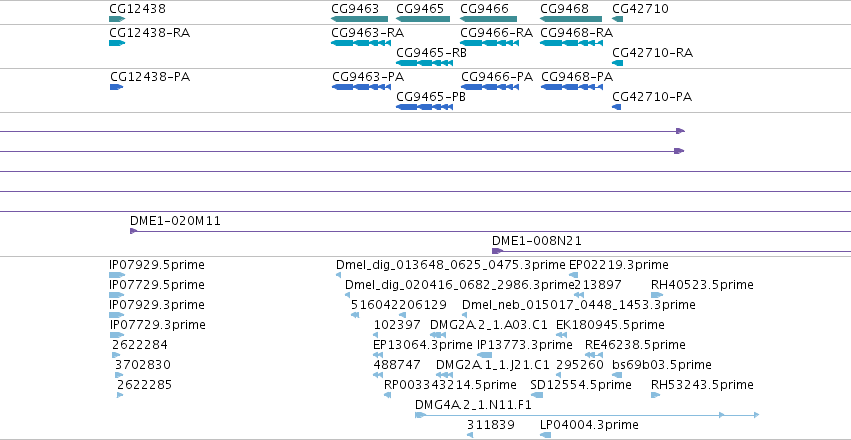Select EST IP07729.3prime
851x440 pixels.
158,325
